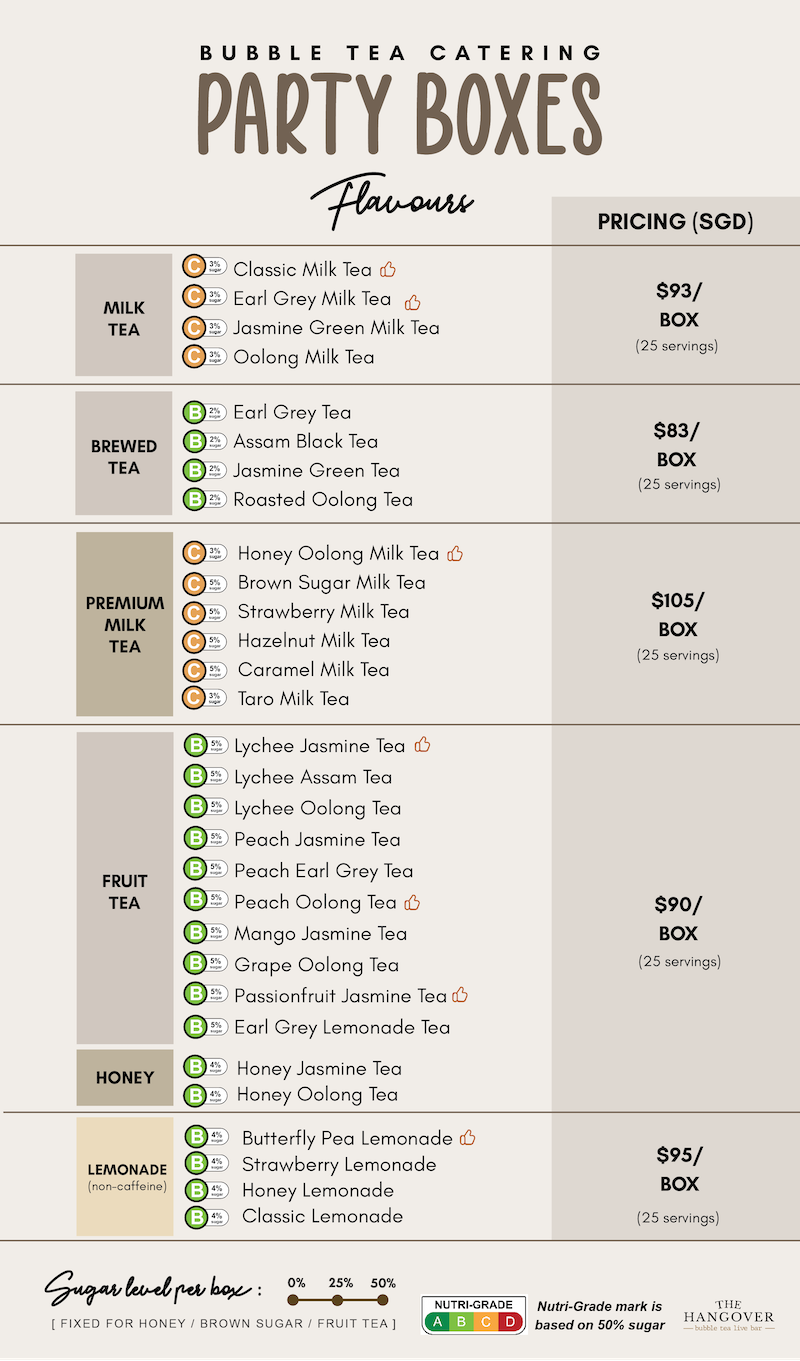The image size is (800, 1361).
Task: Select the 50% sugar level point
Action: (382, 1300)
